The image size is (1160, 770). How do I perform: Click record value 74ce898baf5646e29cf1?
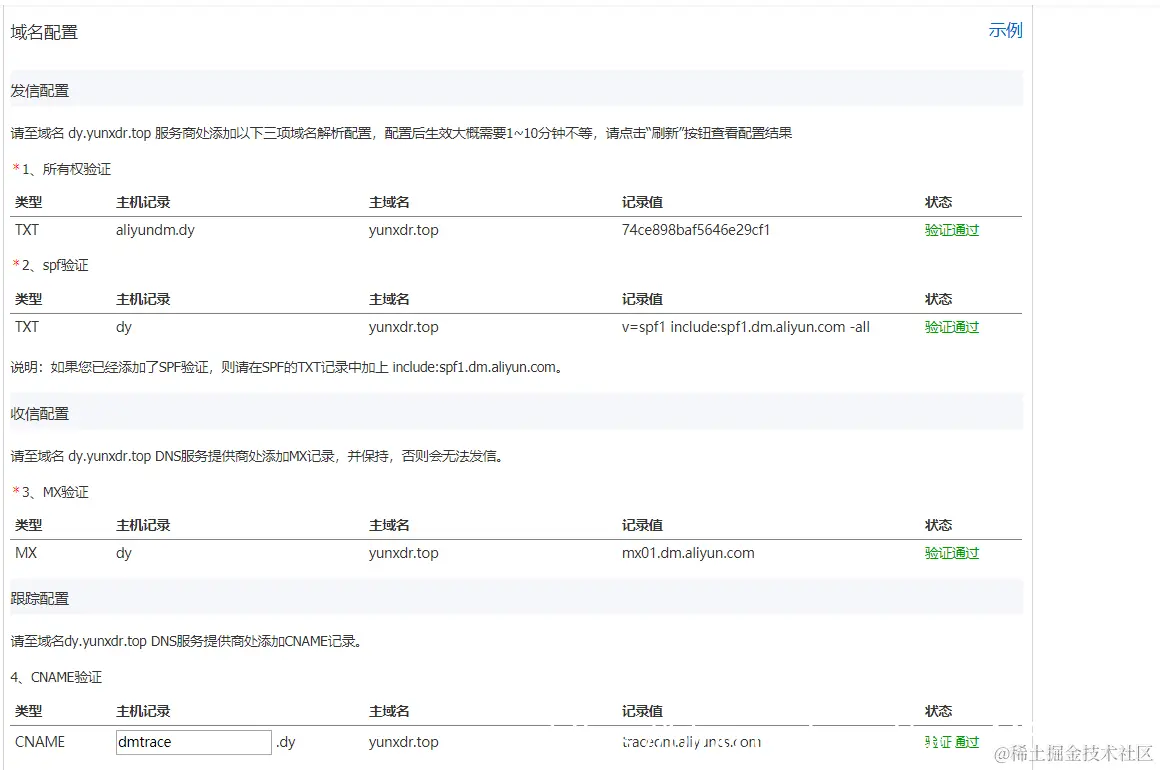695,230
